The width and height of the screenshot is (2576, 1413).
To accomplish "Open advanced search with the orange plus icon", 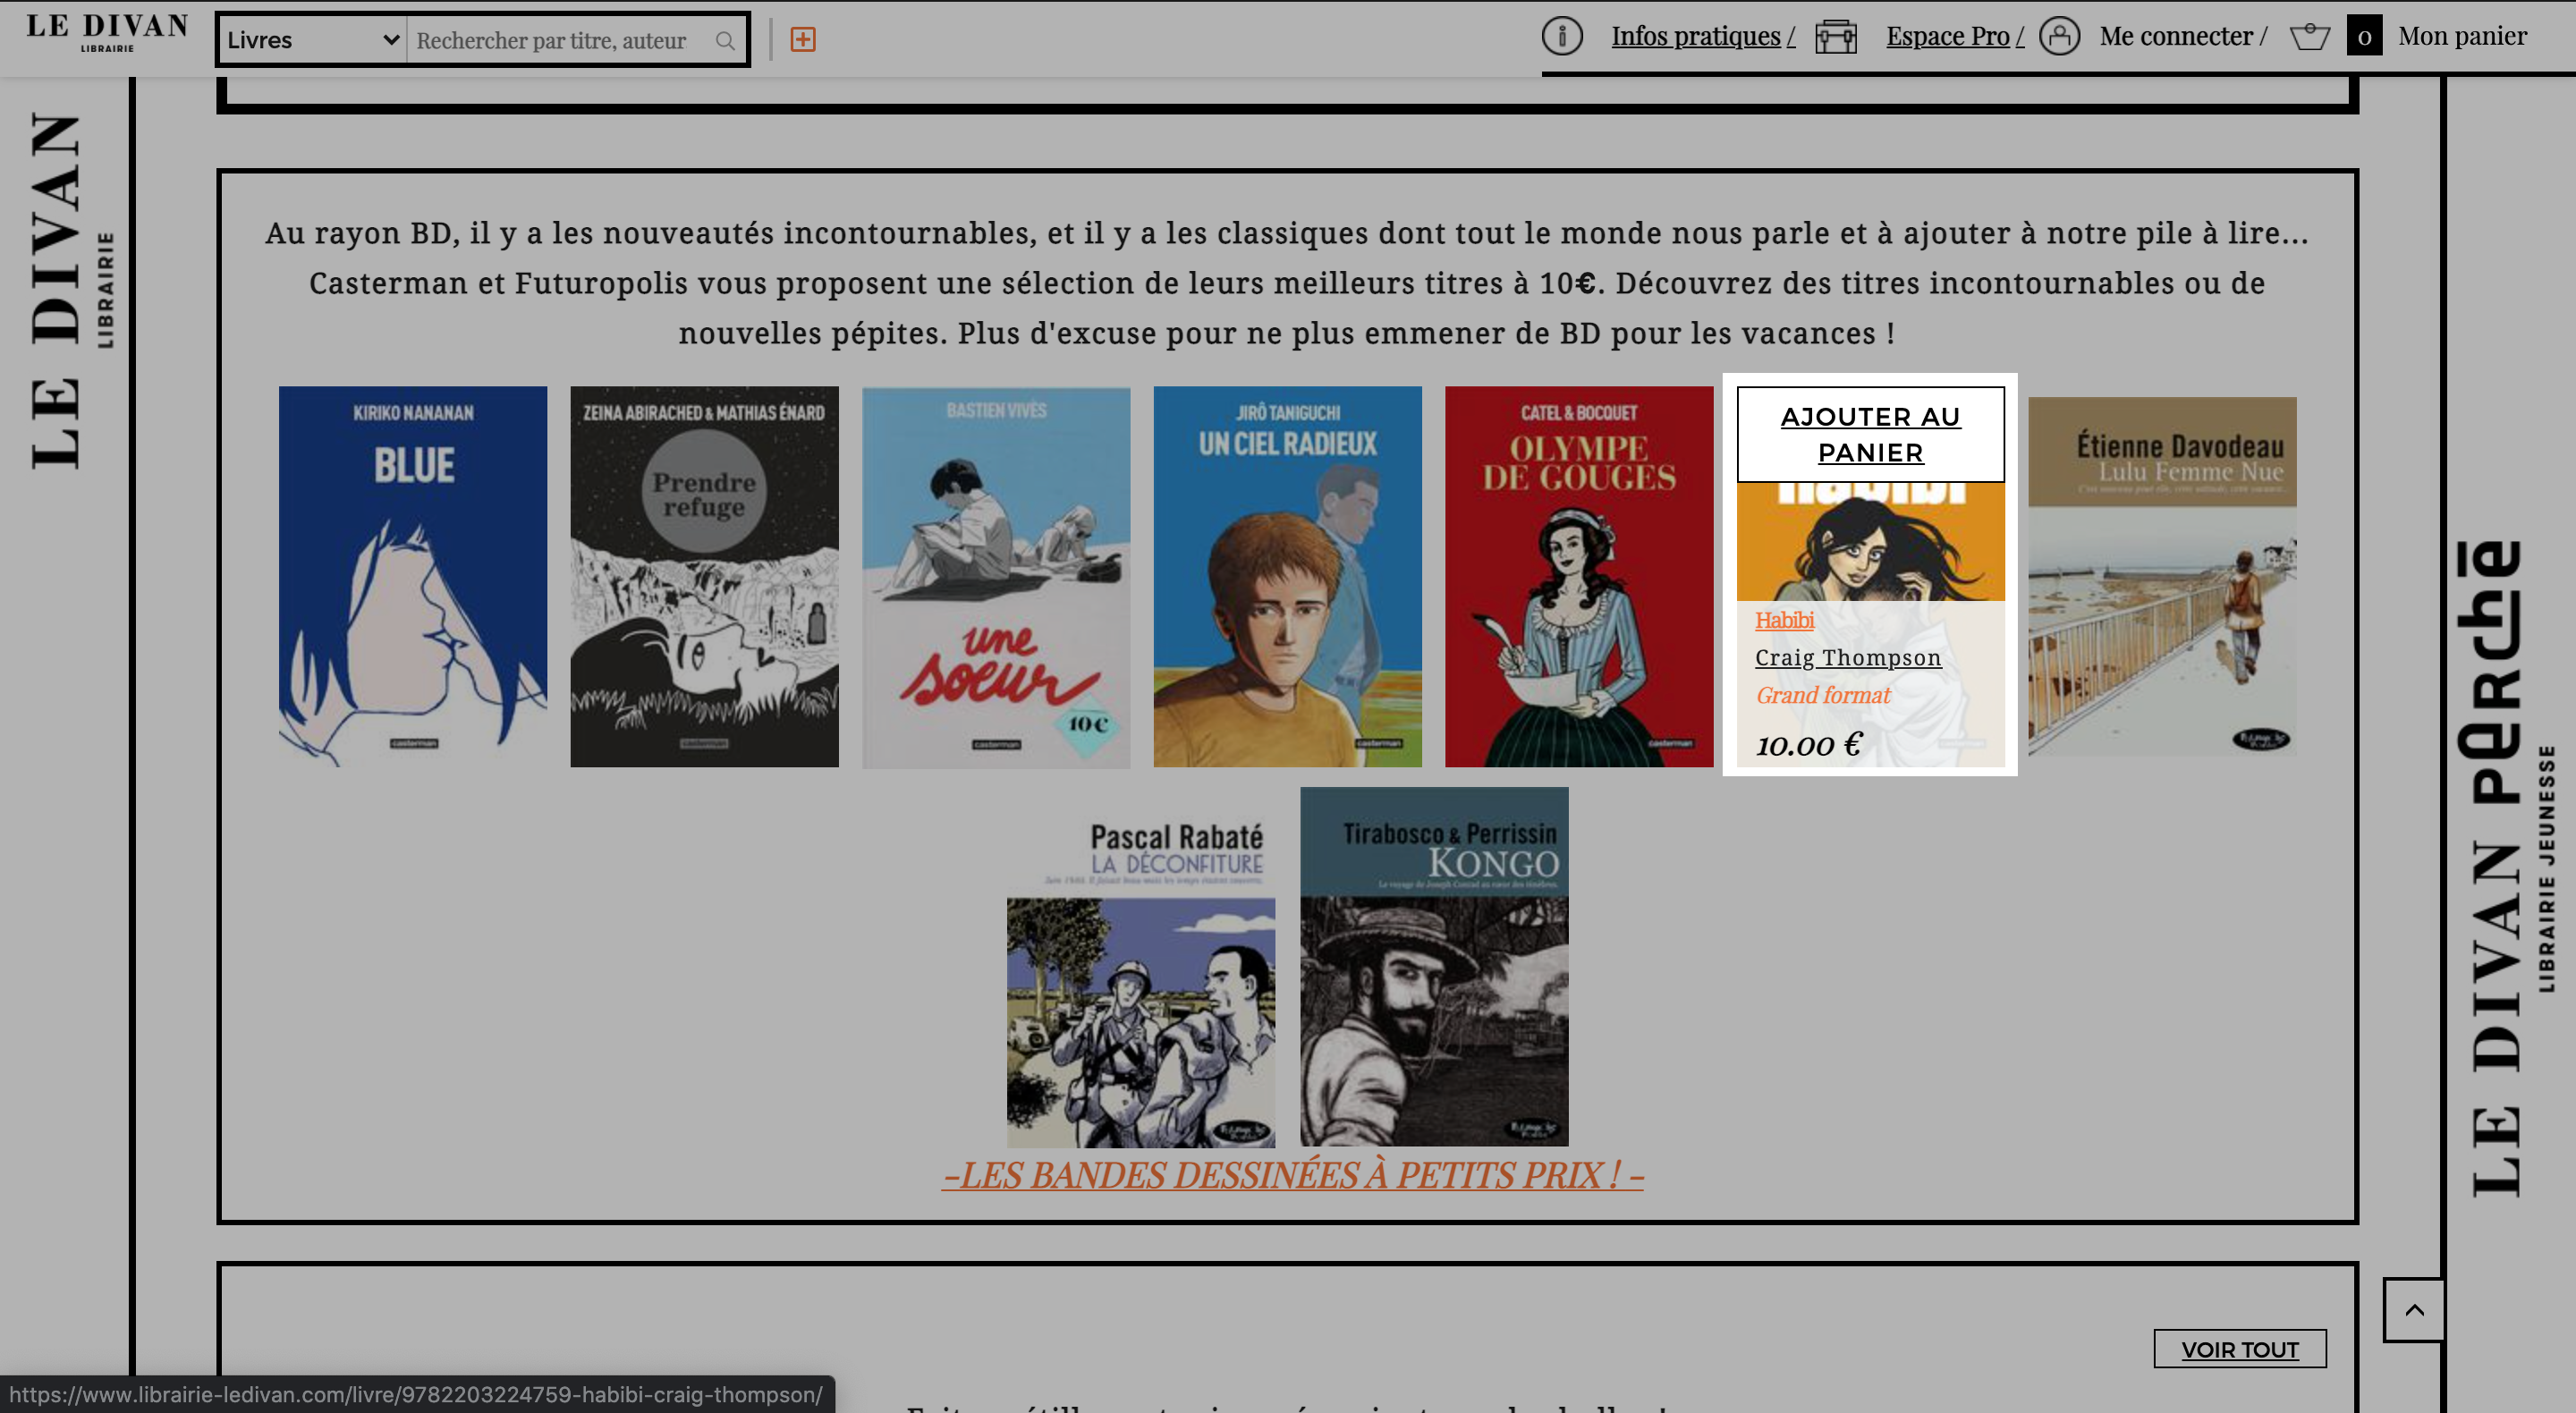I will point(803,39).
